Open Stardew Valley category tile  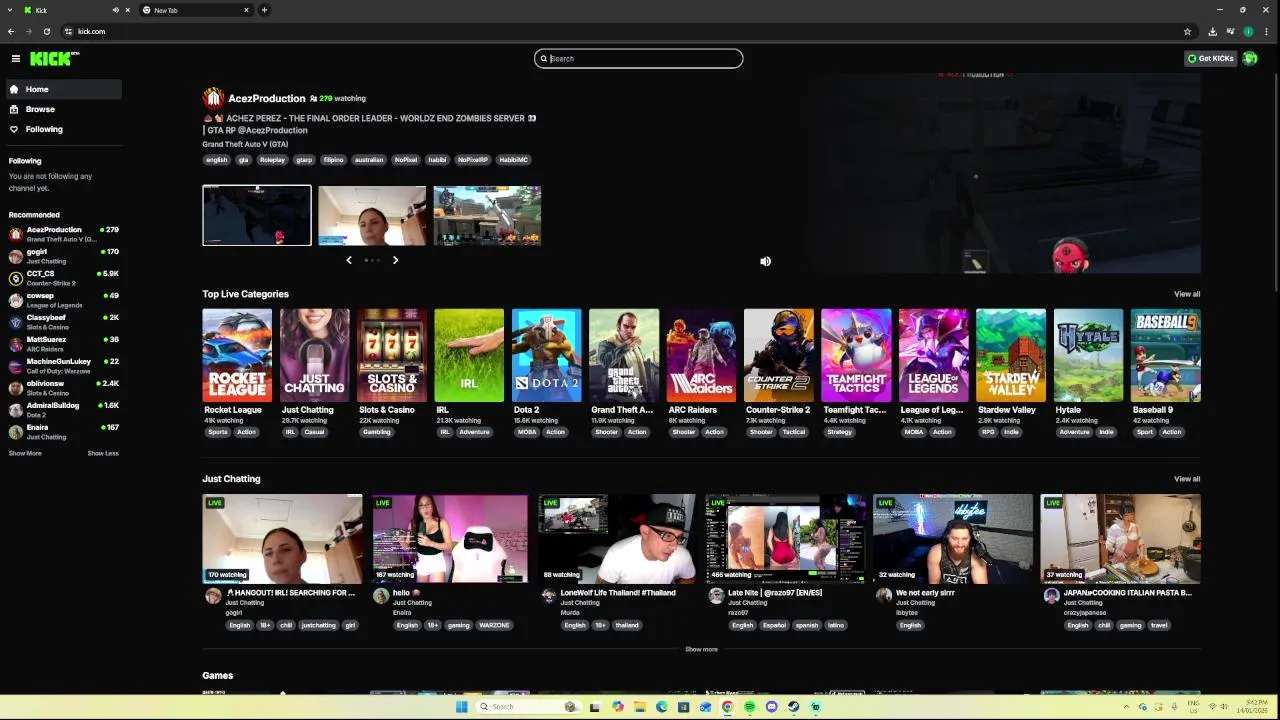(1011, 356)
